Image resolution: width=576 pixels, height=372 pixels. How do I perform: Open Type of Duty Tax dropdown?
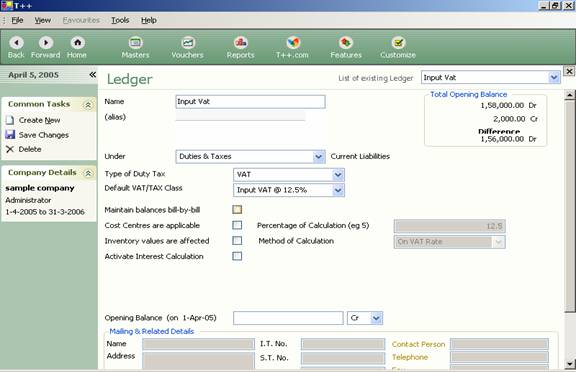tap(338, 175)
